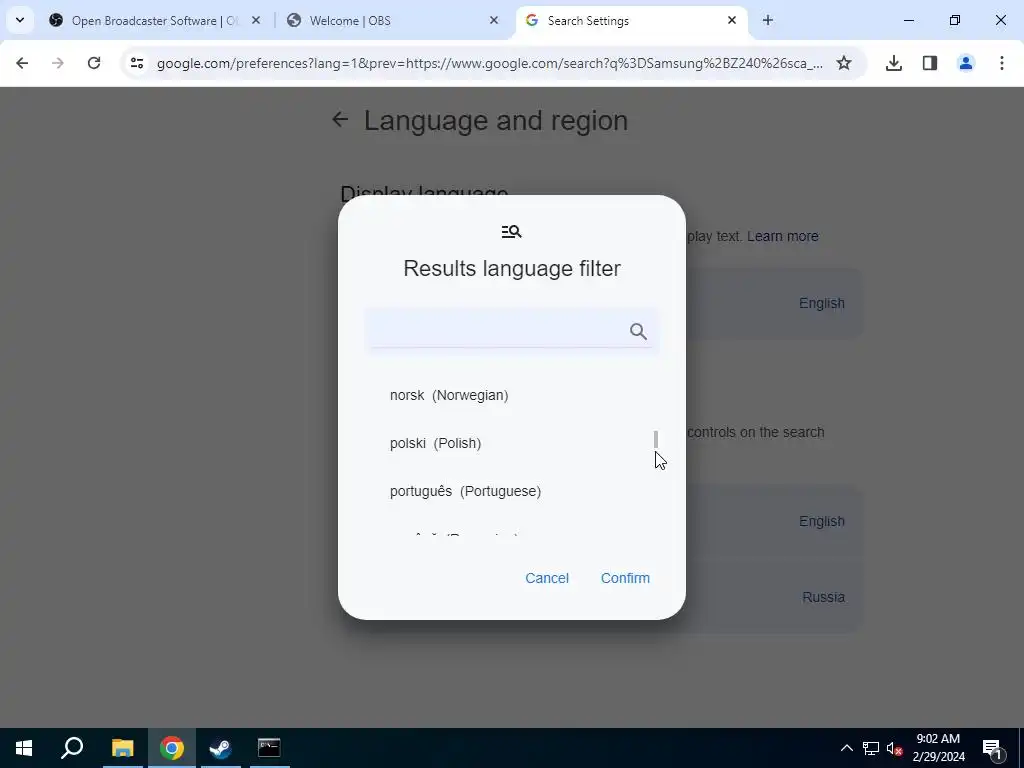The image size is (1024, 768).
Task: Open Windows taskbar search
Action: (72, 748)
